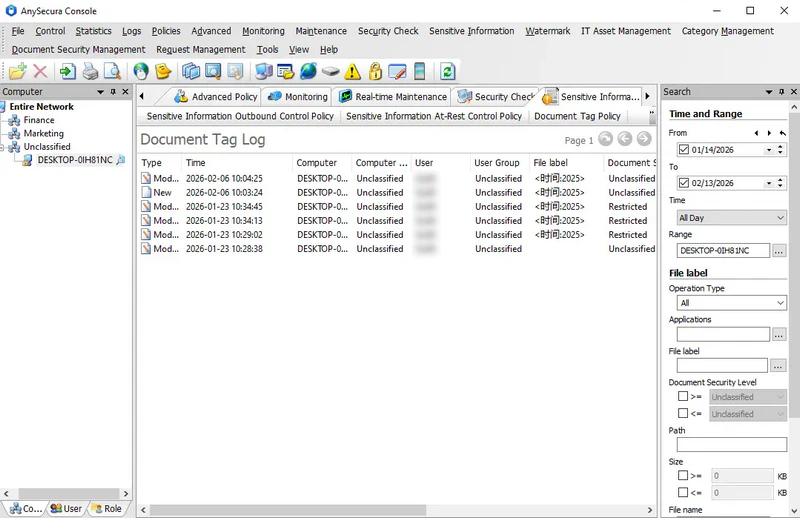This screenshot has width=800, height=518.
Task: Open print preview magnifier page icon
Action: tap(112, 71)
